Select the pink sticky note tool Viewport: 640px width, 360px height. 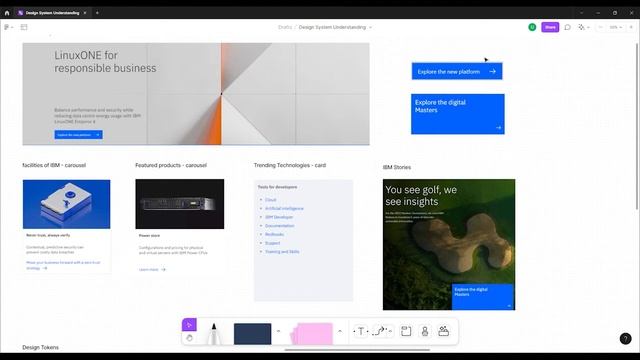(x=311, y=334)
